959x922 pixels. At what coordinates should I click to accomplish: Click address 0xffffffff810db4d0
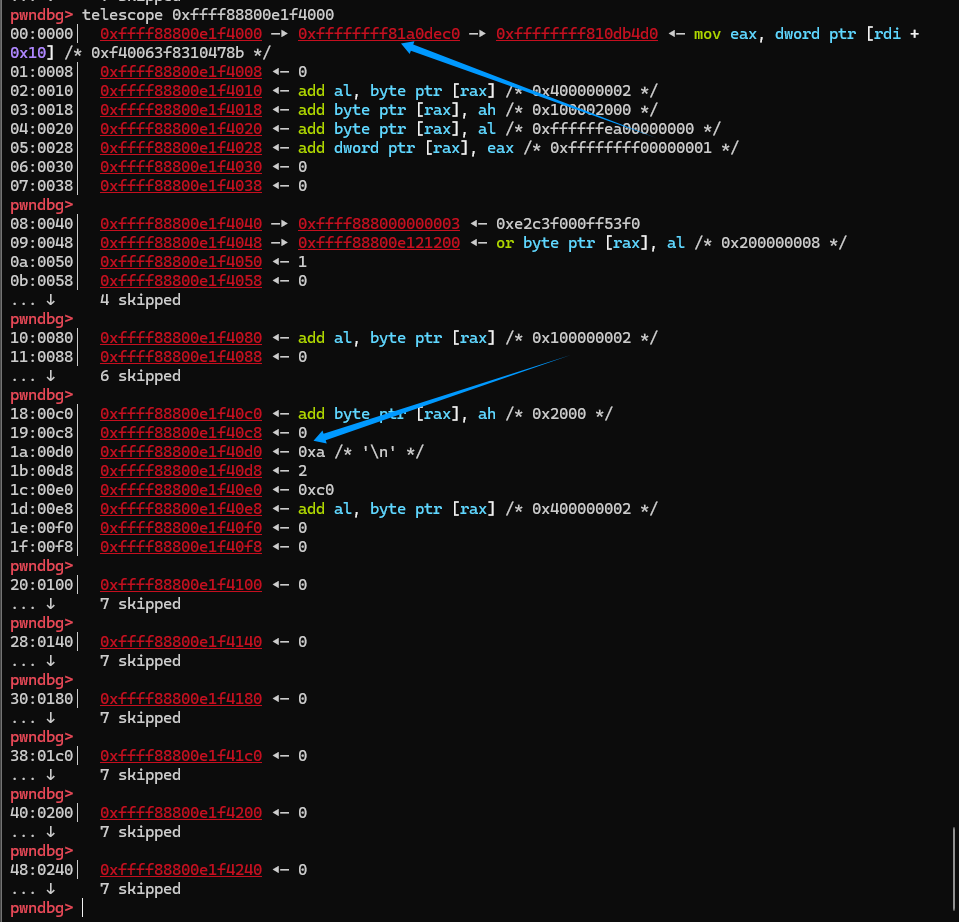coord(577,34)
